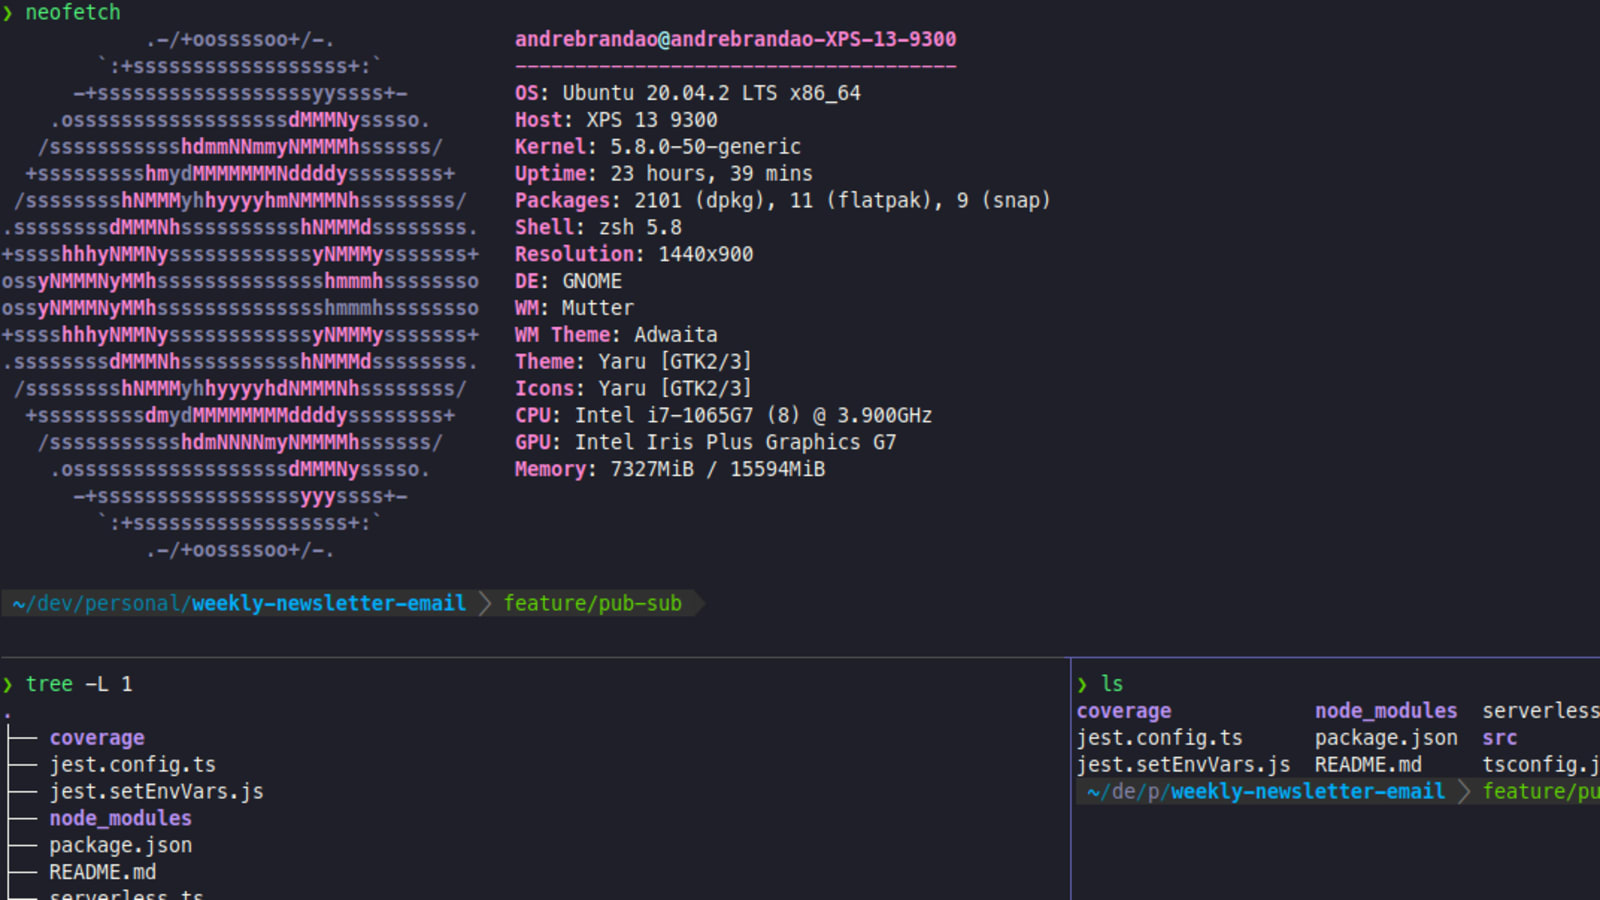Click the GPU: Intel Iris Plus Graphics line
The image size is (1600, 900).
point(705,443)
